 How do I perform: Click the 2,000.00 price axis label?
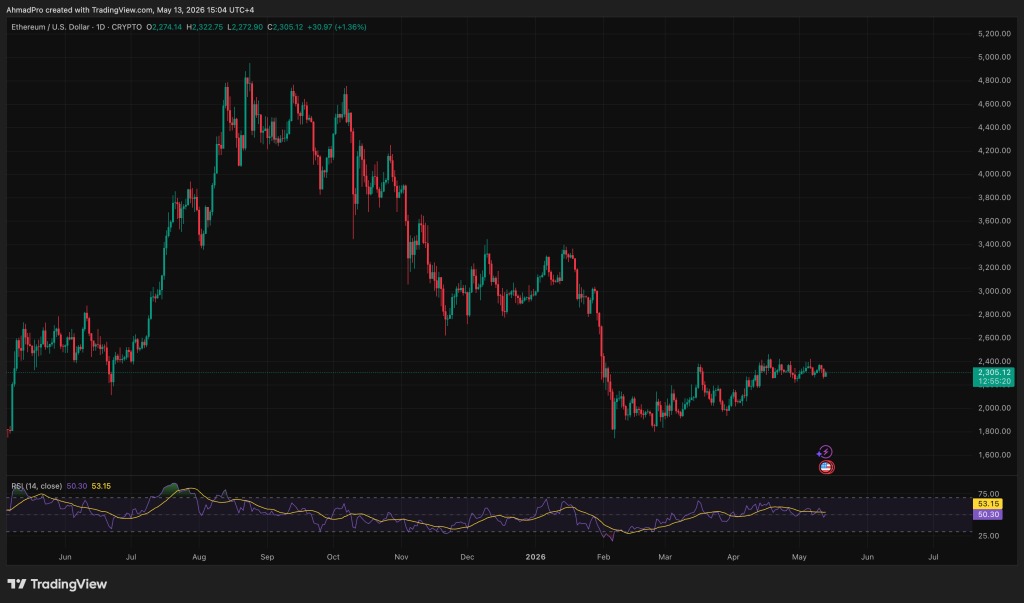click(994, 408)
